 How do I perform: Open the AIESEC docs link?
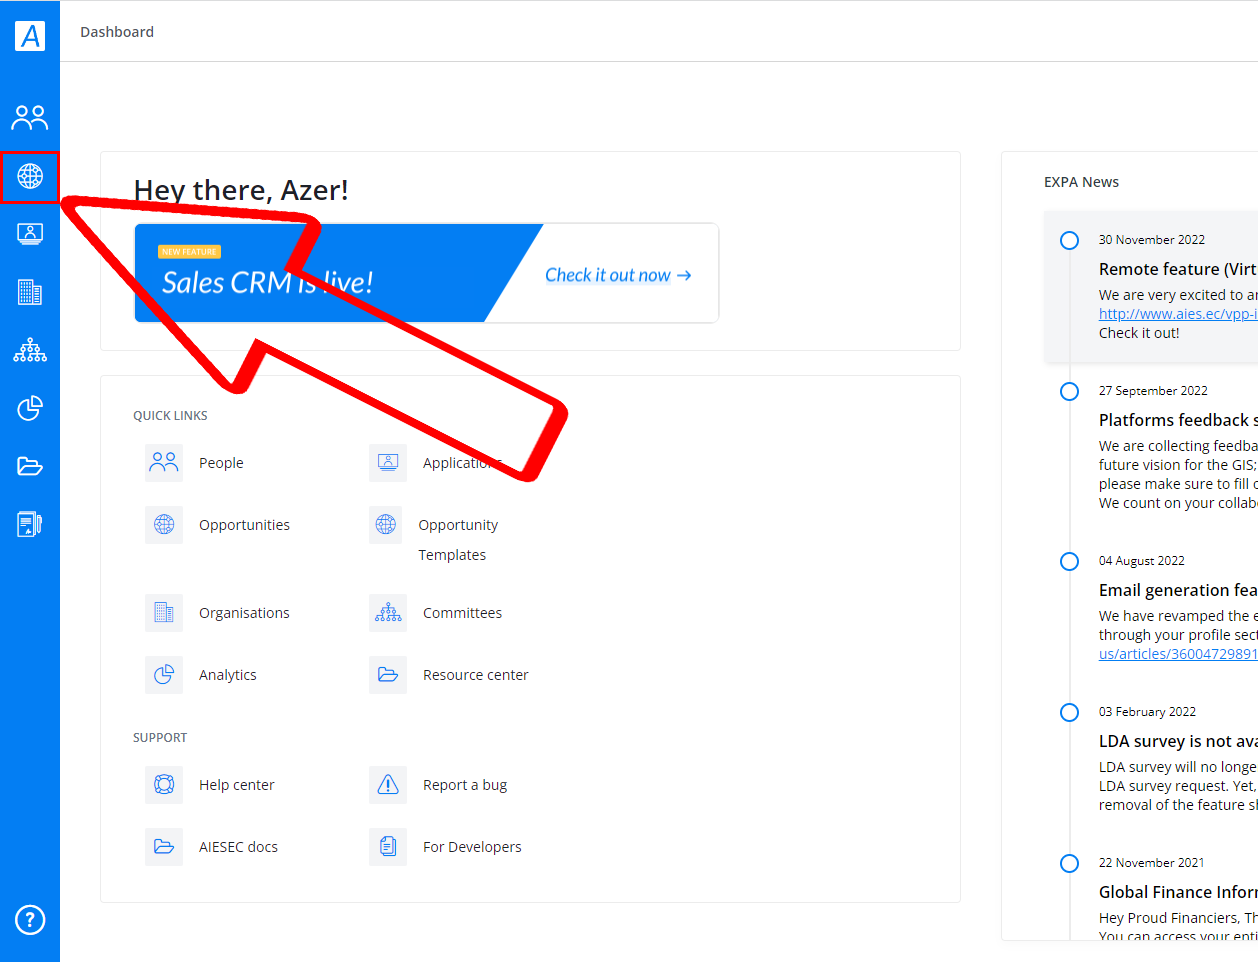[238, 847]
